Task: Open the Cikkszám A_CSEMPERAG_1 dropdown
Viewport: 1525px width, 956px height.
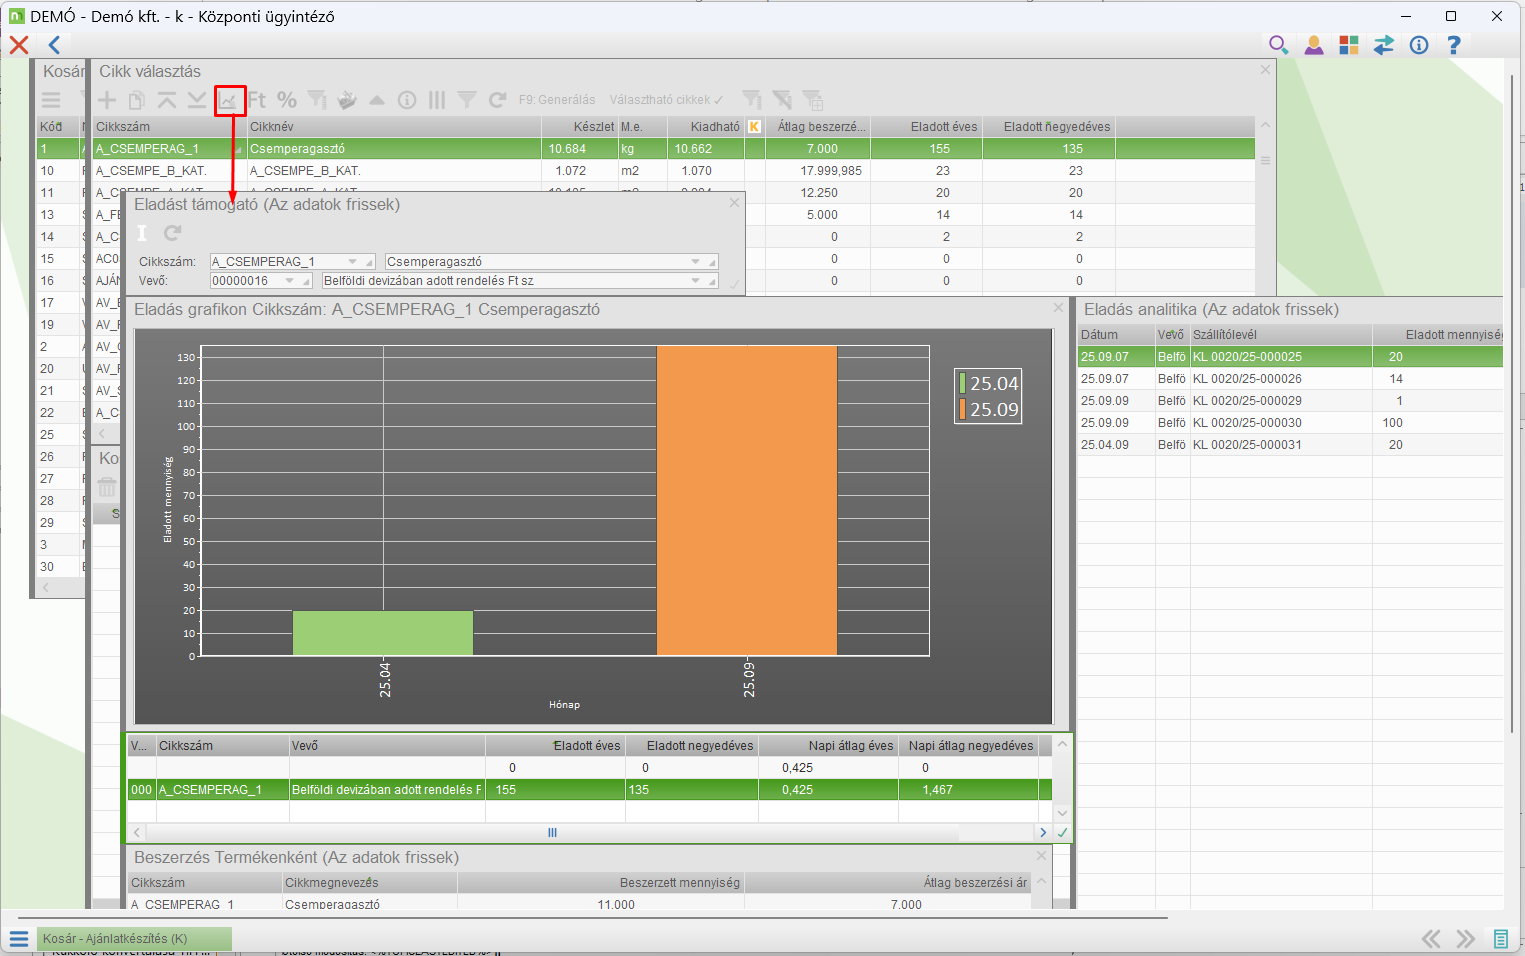Action: tap(353, 262)
